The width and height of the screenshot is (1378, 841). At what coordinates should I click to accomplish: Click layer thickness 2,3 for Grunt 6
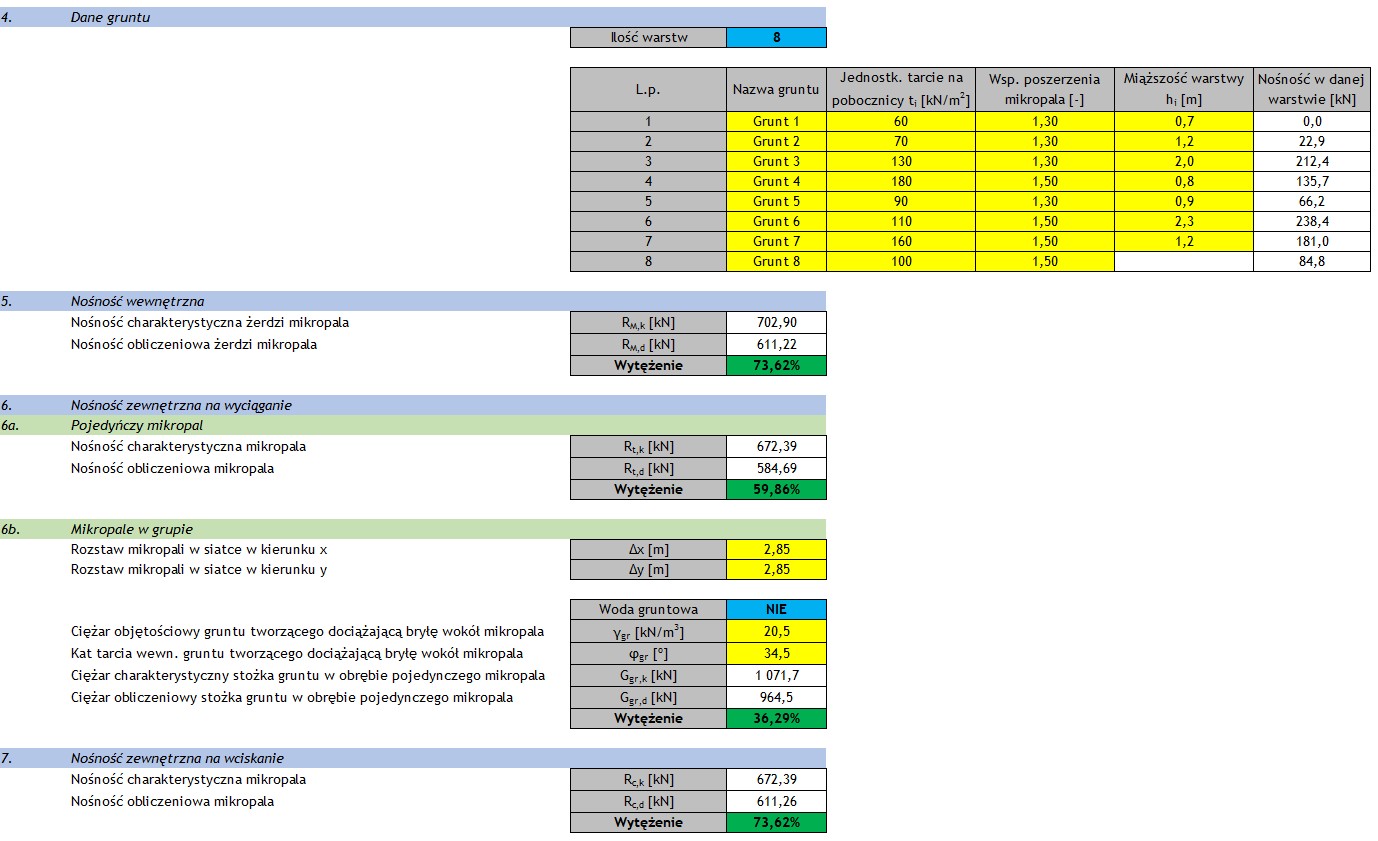pyautogui.click(x=1183, y=221)
